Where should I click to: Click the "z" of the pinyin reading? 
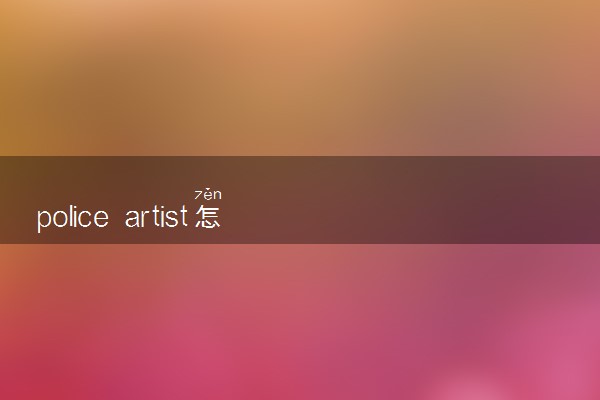click(198, 196)
